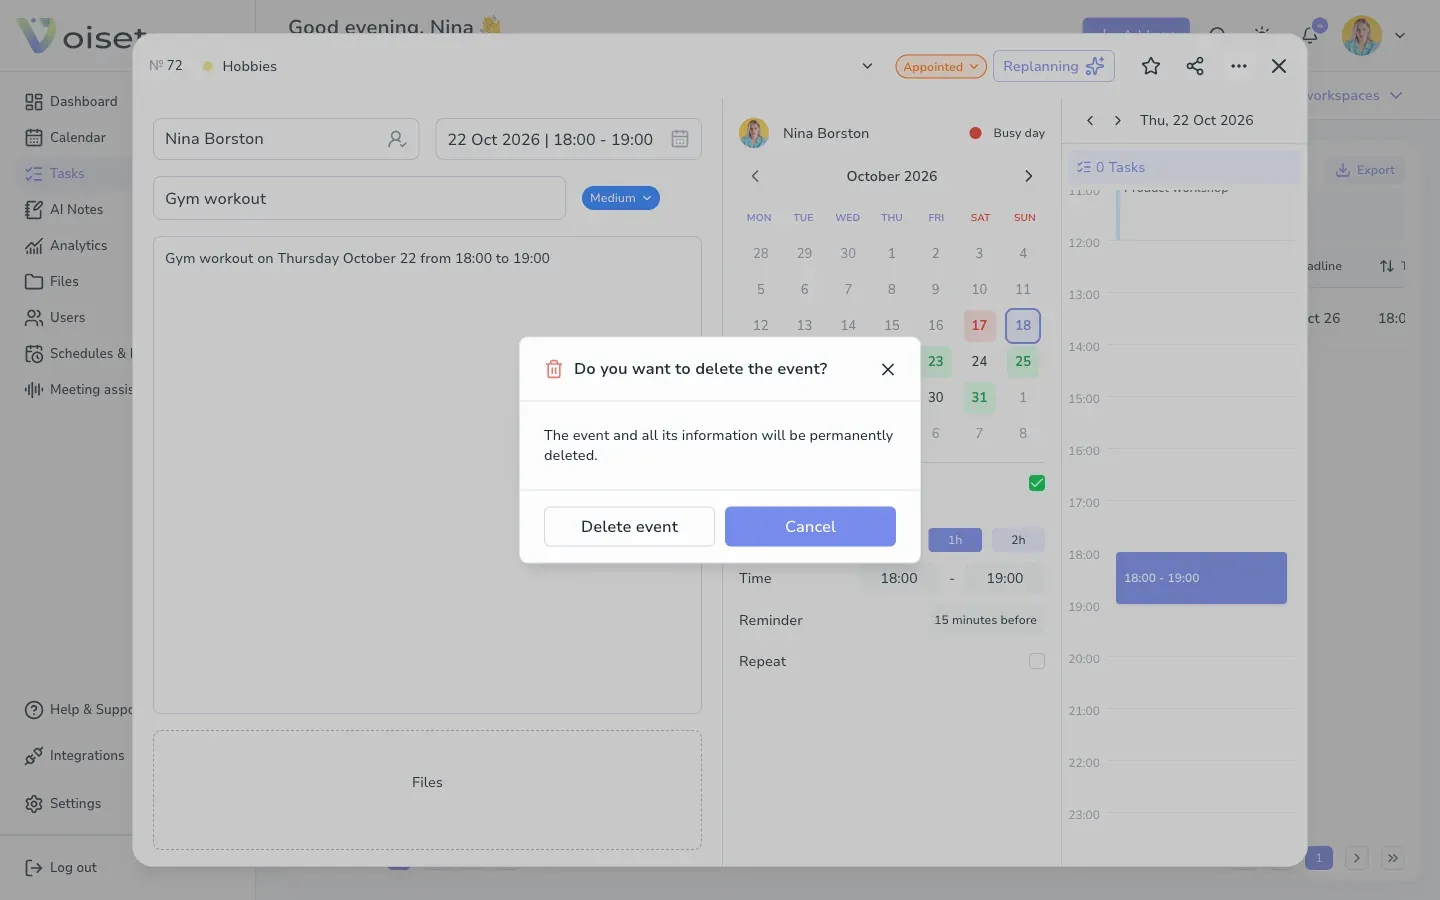Screen dimensions: 1440x900
Task: Go to previous day in schedule panel
Action: [x=1090, y=120]
